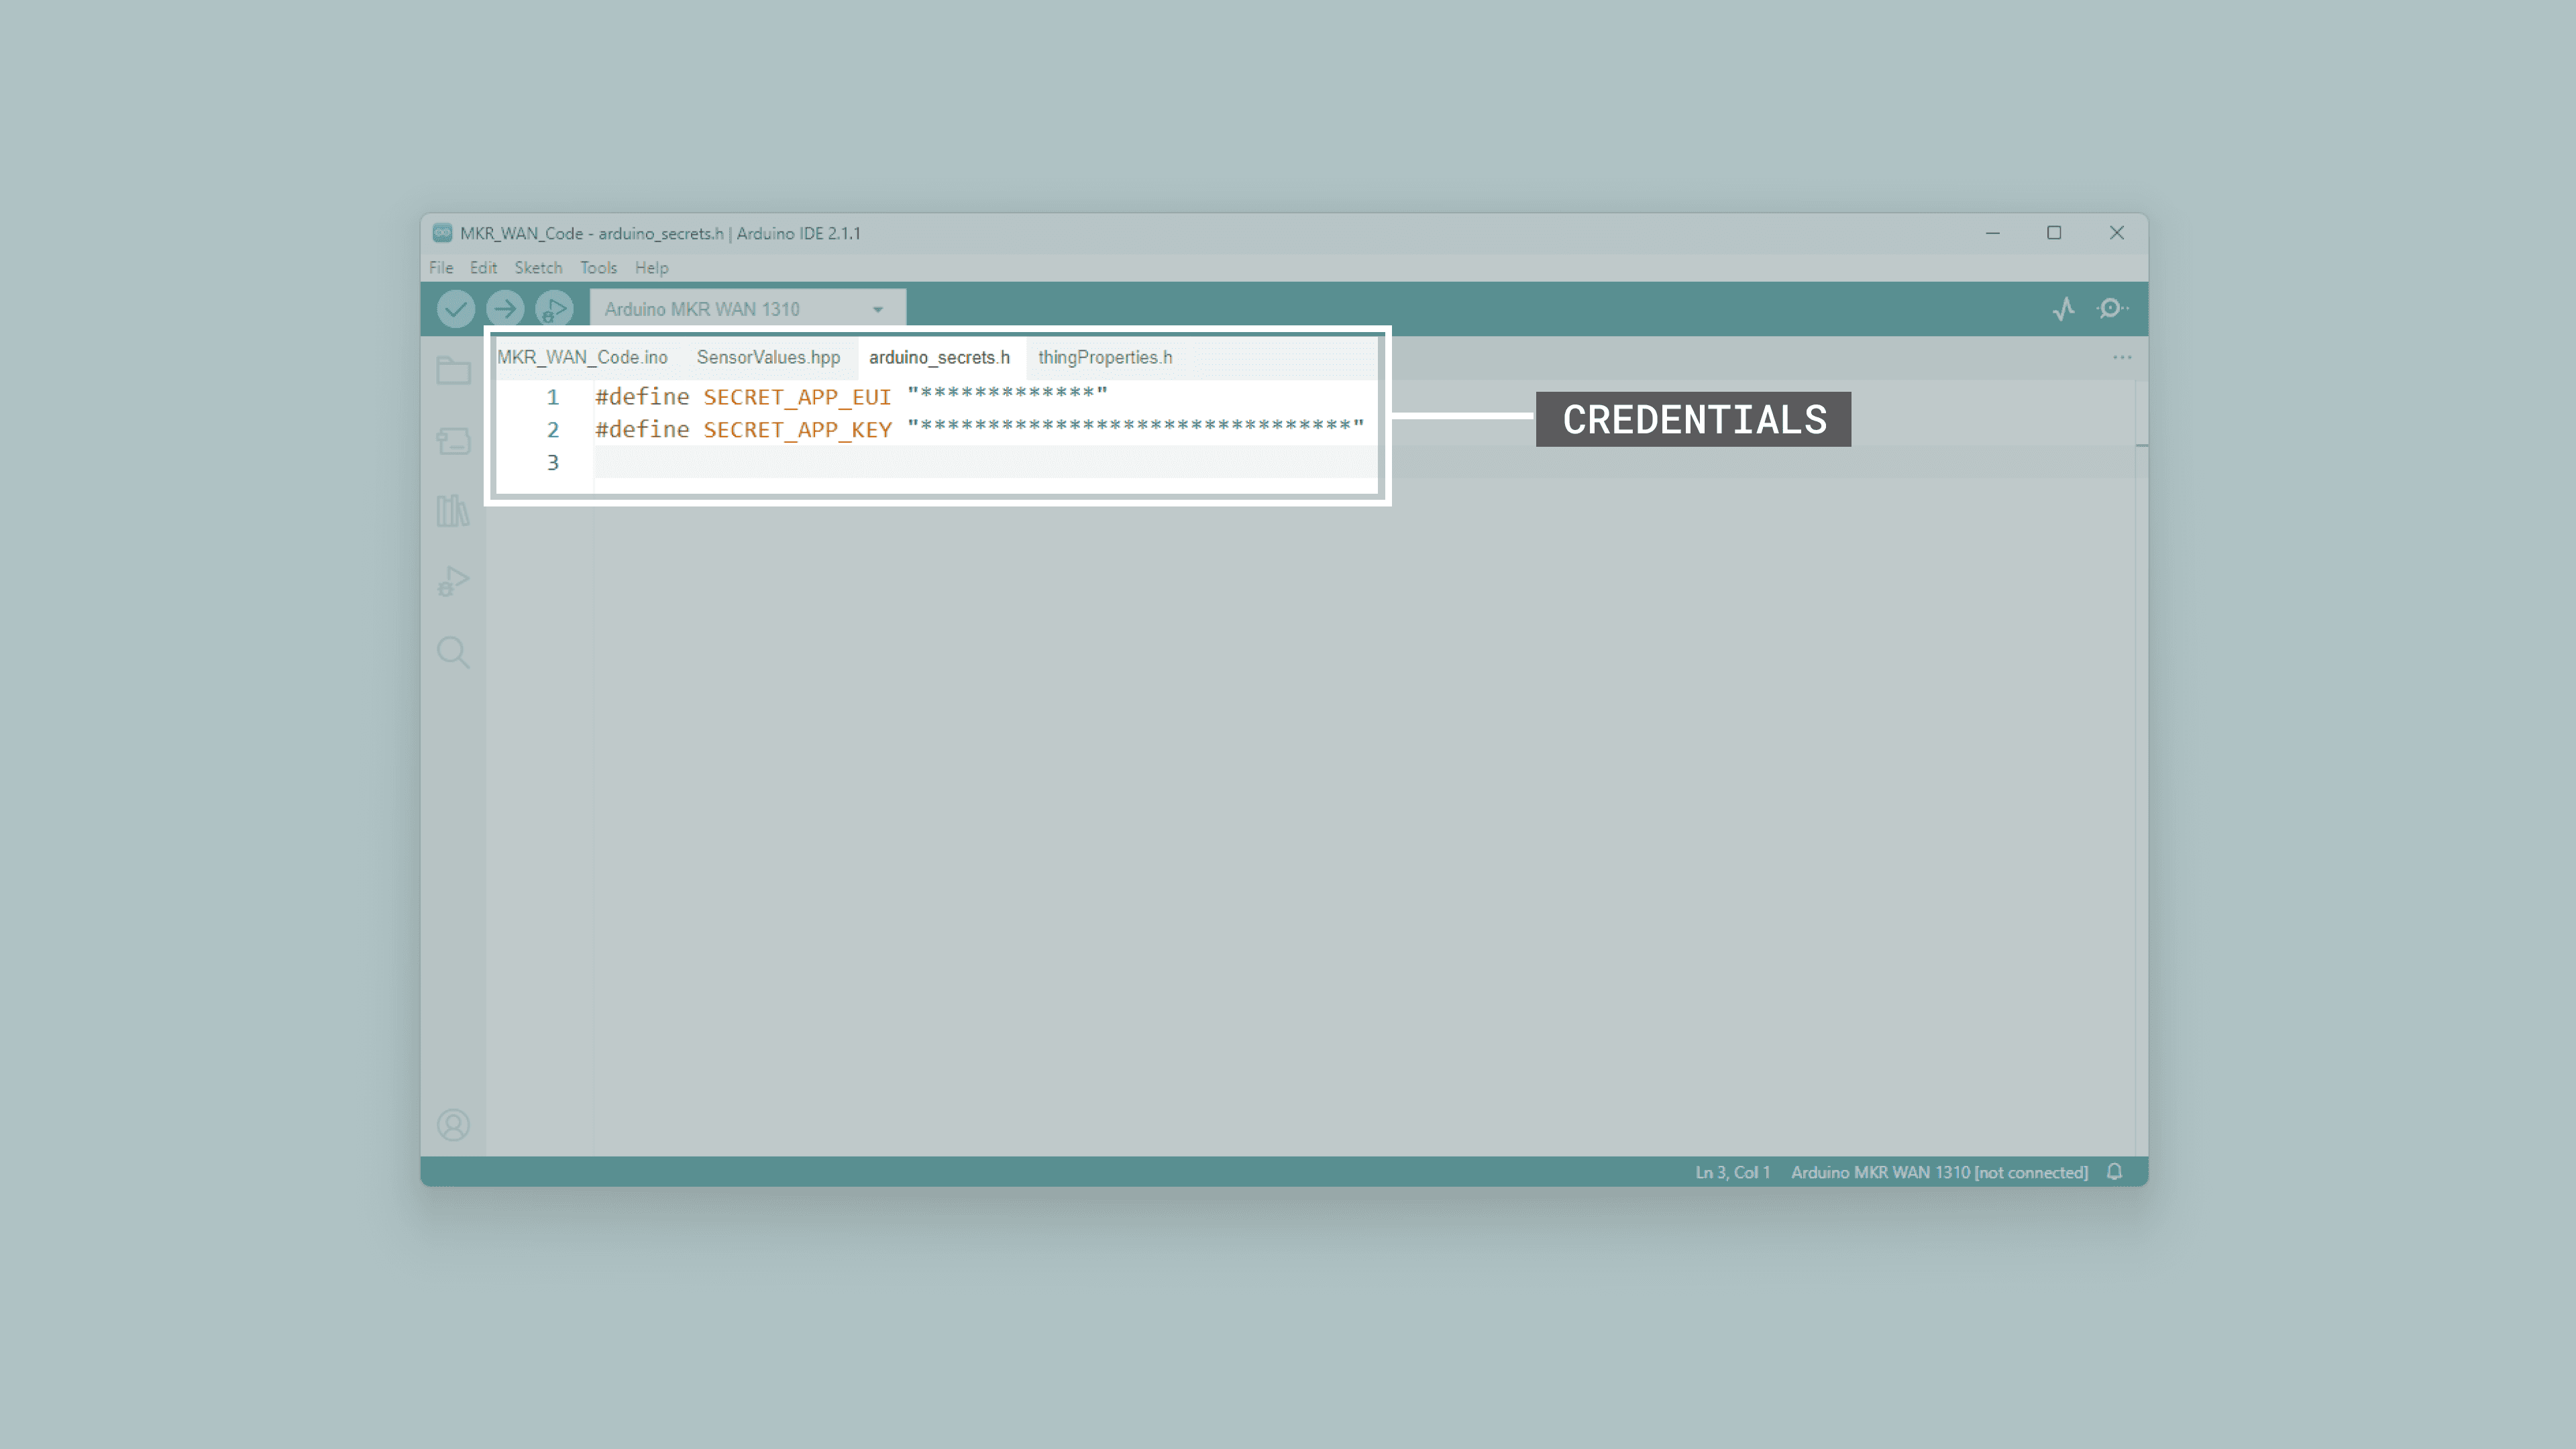Open the Library Manager sidebar icon
Viewport: 2576px width, 1449px height.
click(x=453, y=511)
